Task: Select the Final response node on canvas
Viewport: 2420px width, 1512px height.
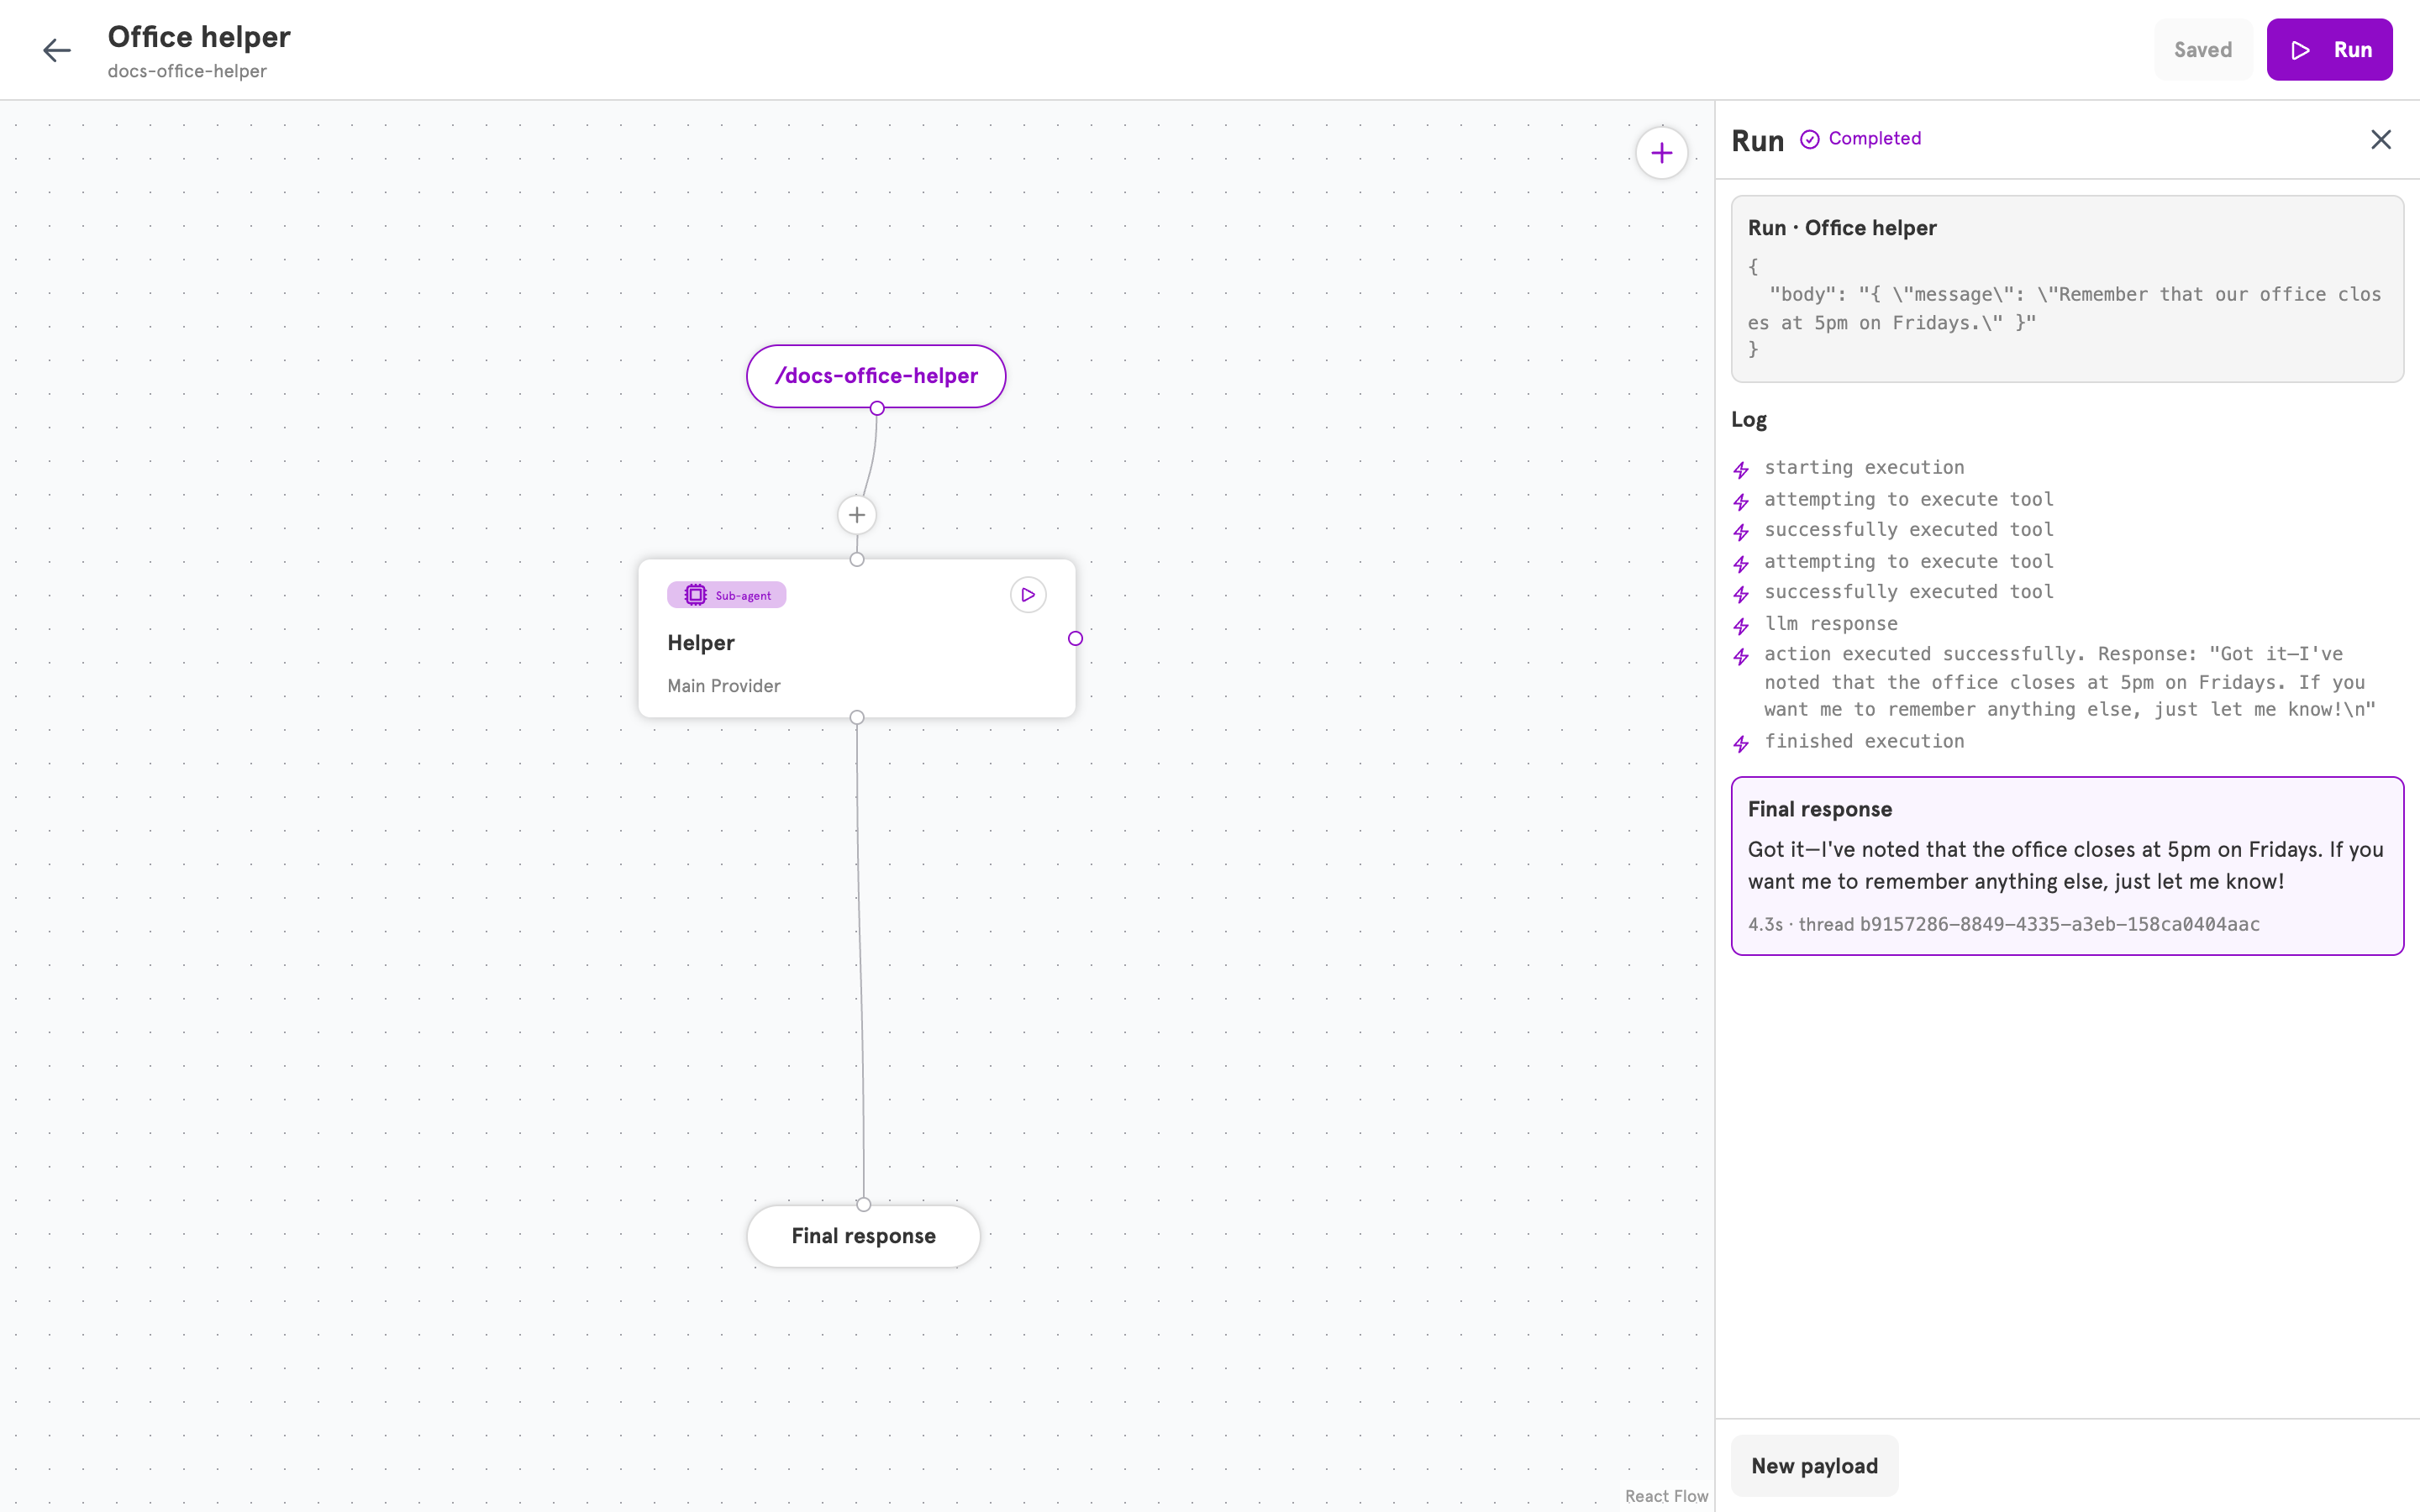Action: coord(863,1236)
